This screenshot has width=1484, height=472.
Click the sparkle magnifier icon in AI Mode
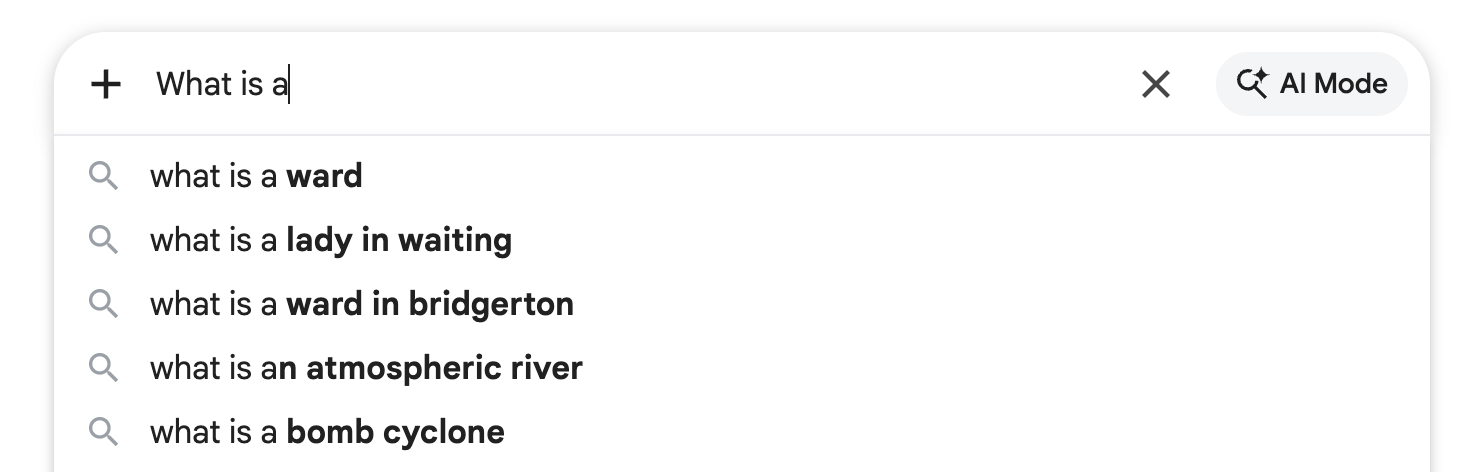[1252, 83]
